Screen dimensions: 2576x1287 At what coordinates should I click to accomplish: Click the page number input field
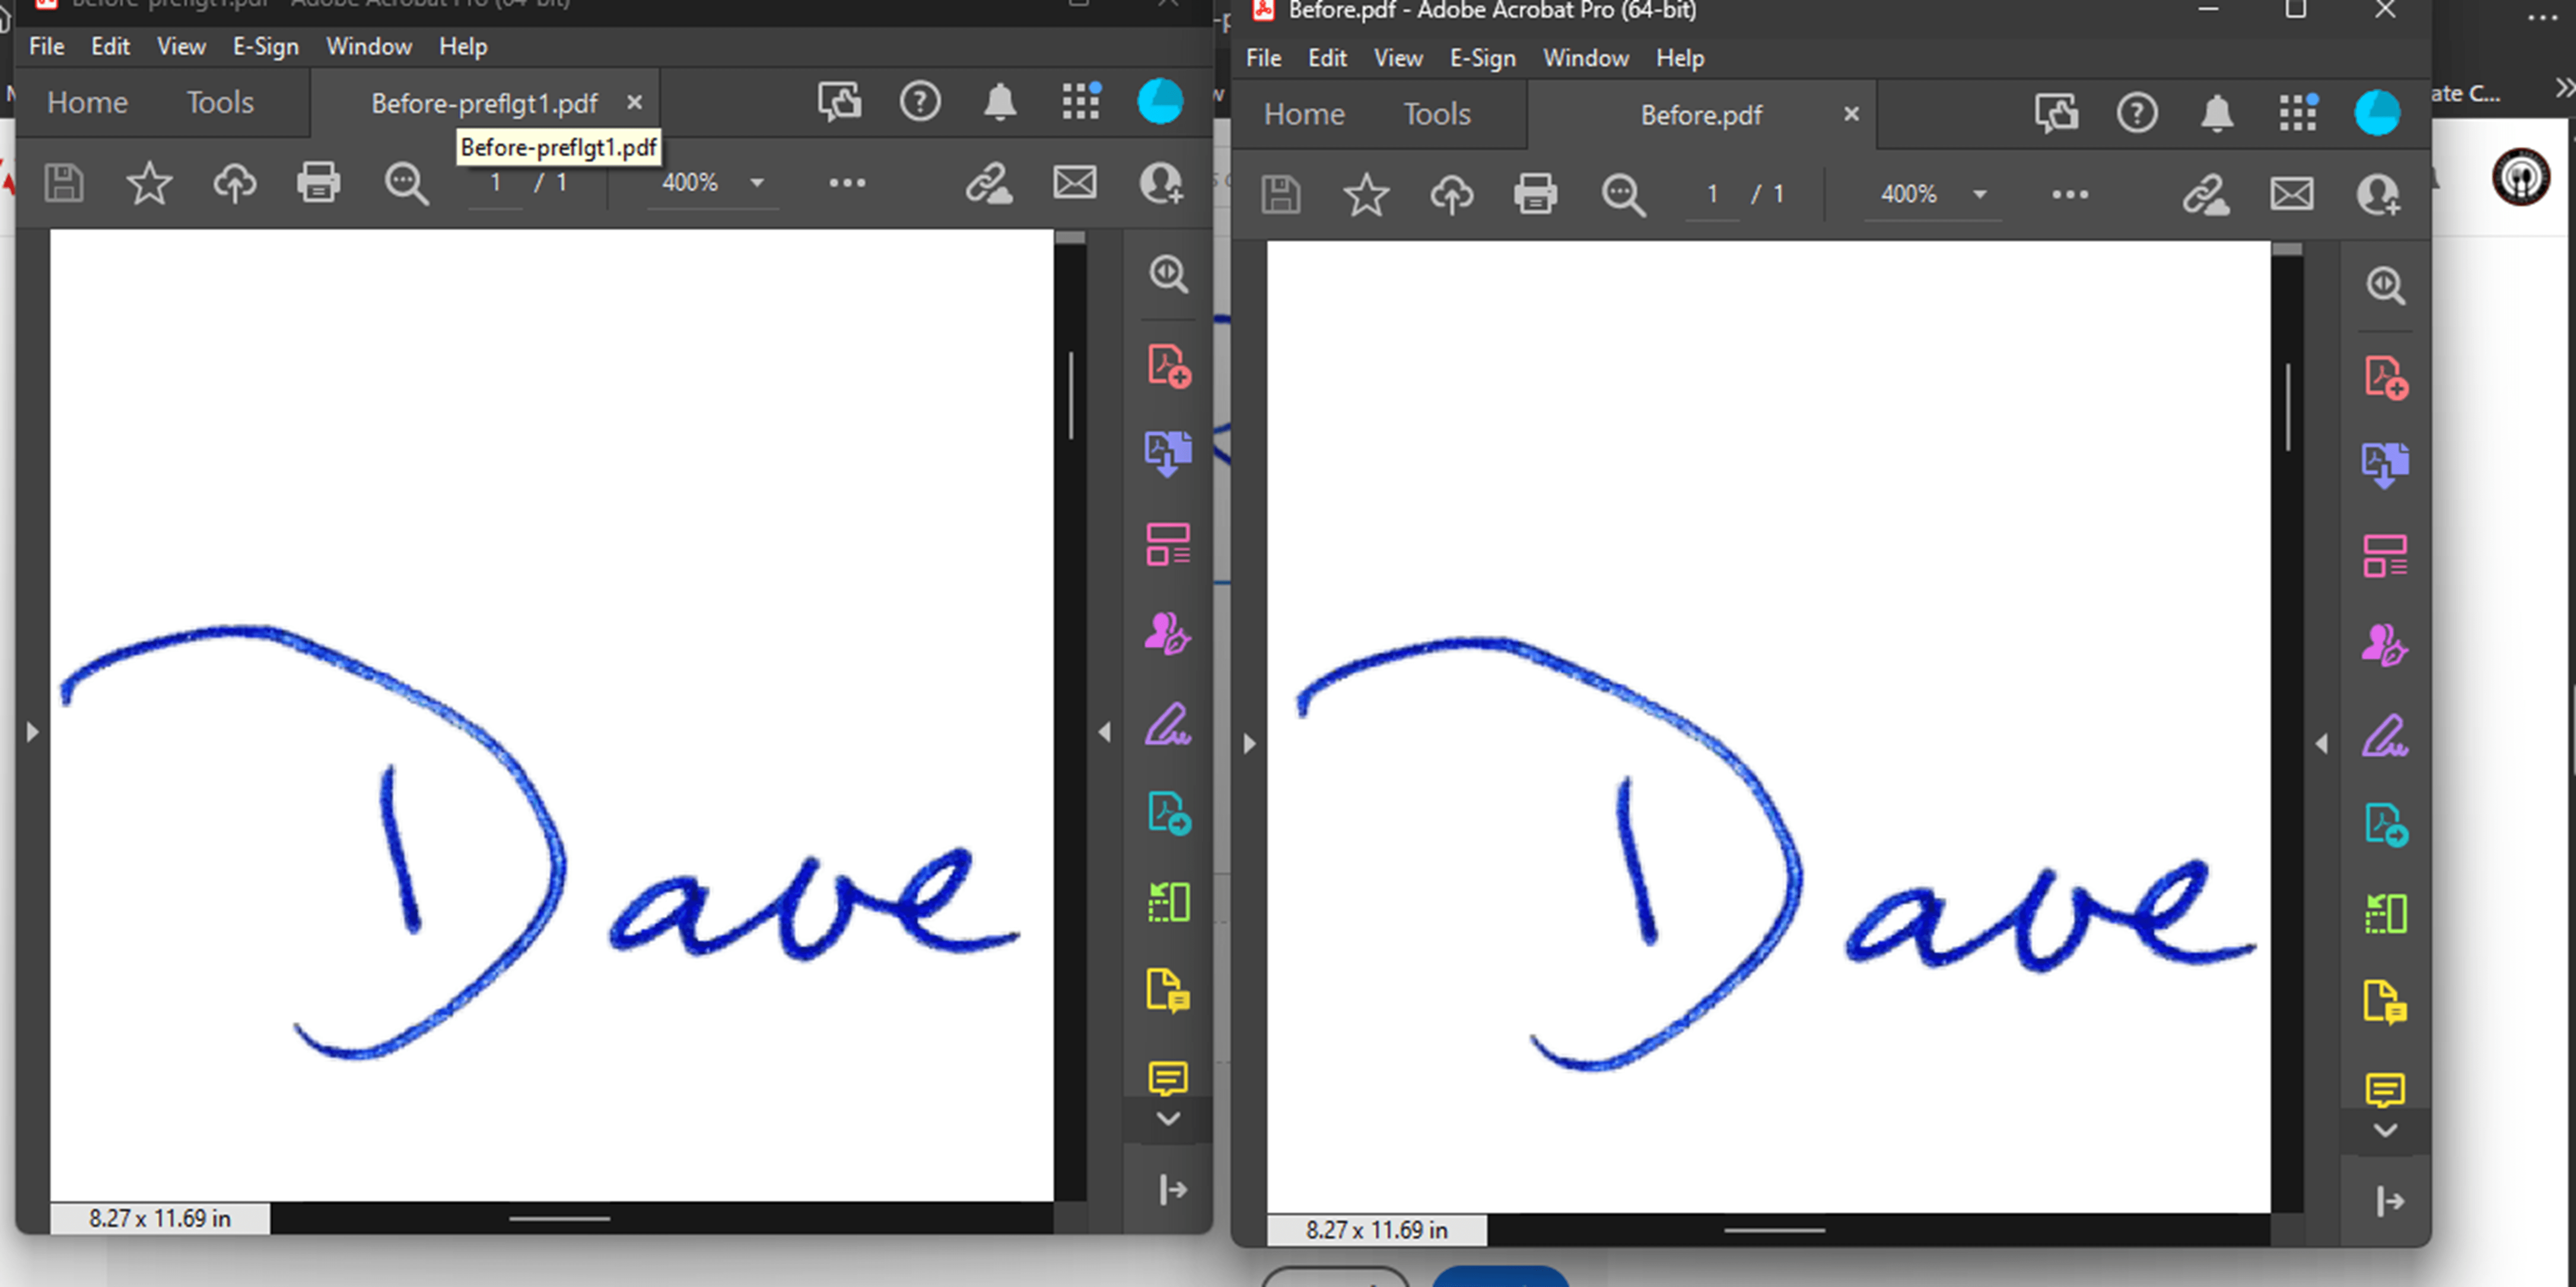[x=1712, y=194]
